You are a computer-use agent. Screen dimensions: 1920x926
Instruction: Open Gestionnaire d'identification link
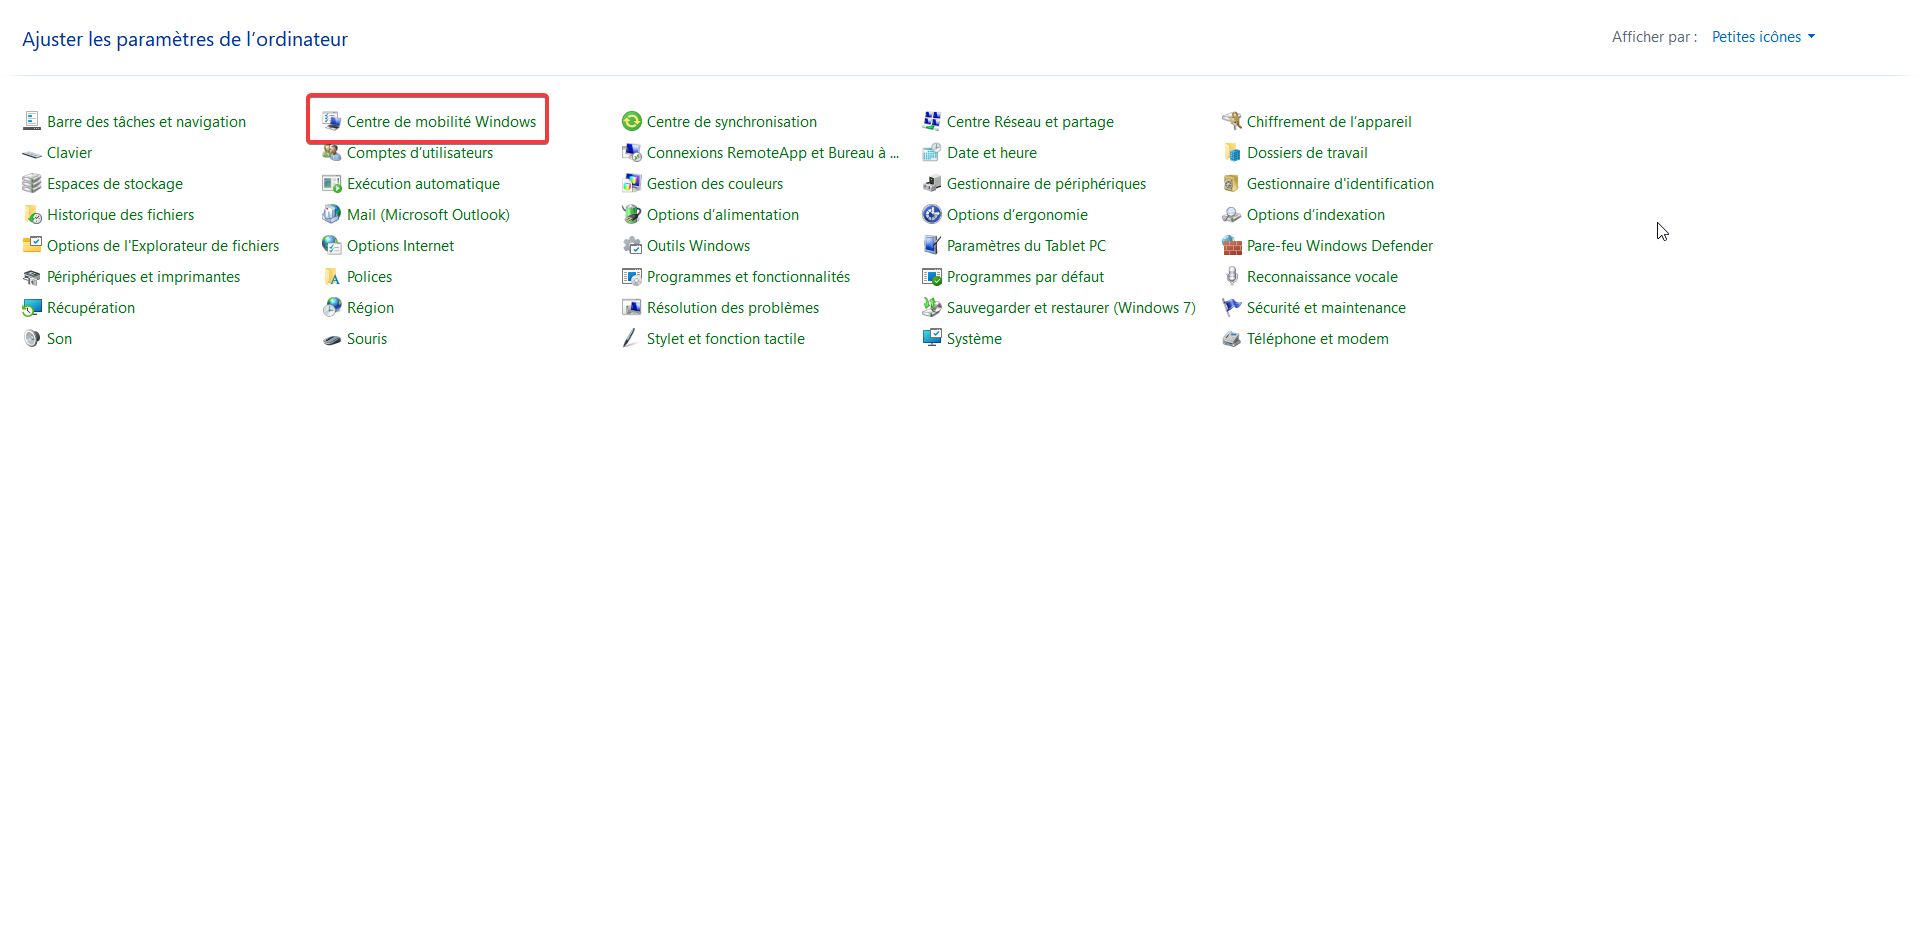point(1340,184)
